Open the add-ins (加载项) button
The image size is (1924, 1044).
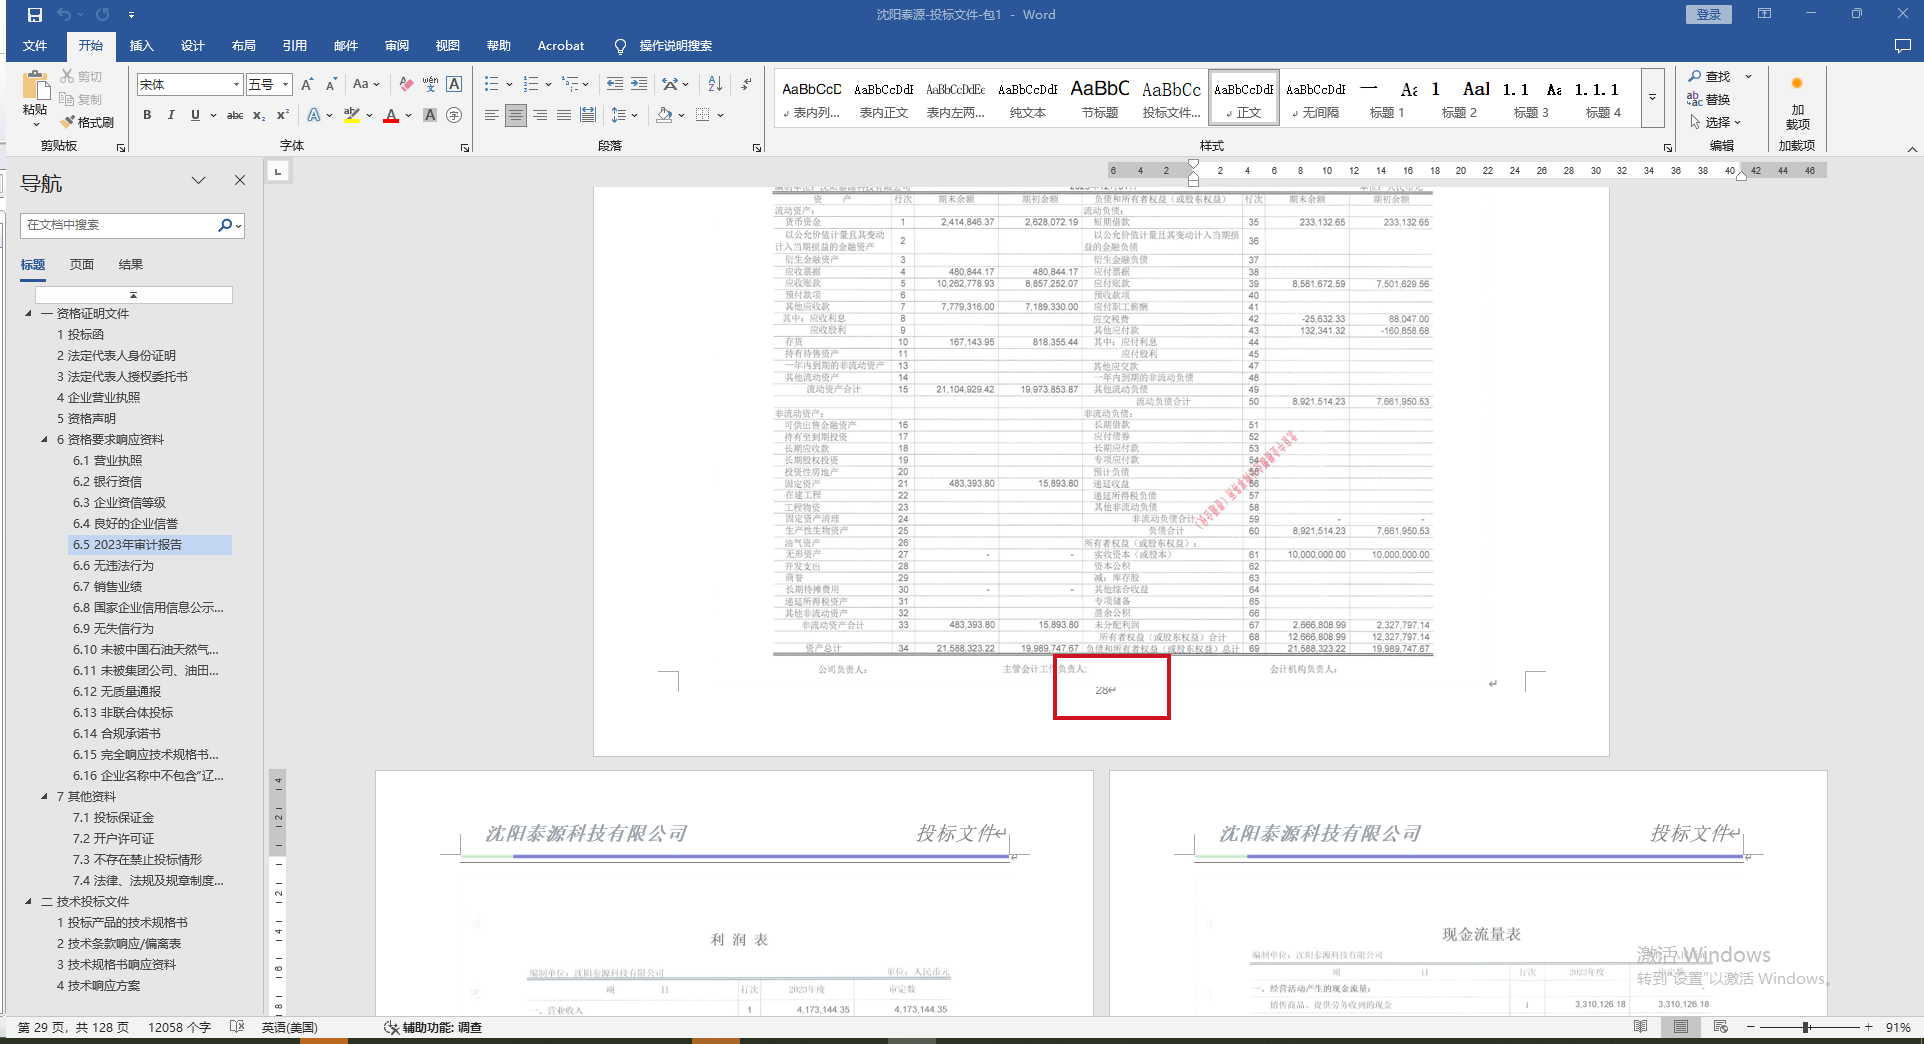tap(1797, 104)
